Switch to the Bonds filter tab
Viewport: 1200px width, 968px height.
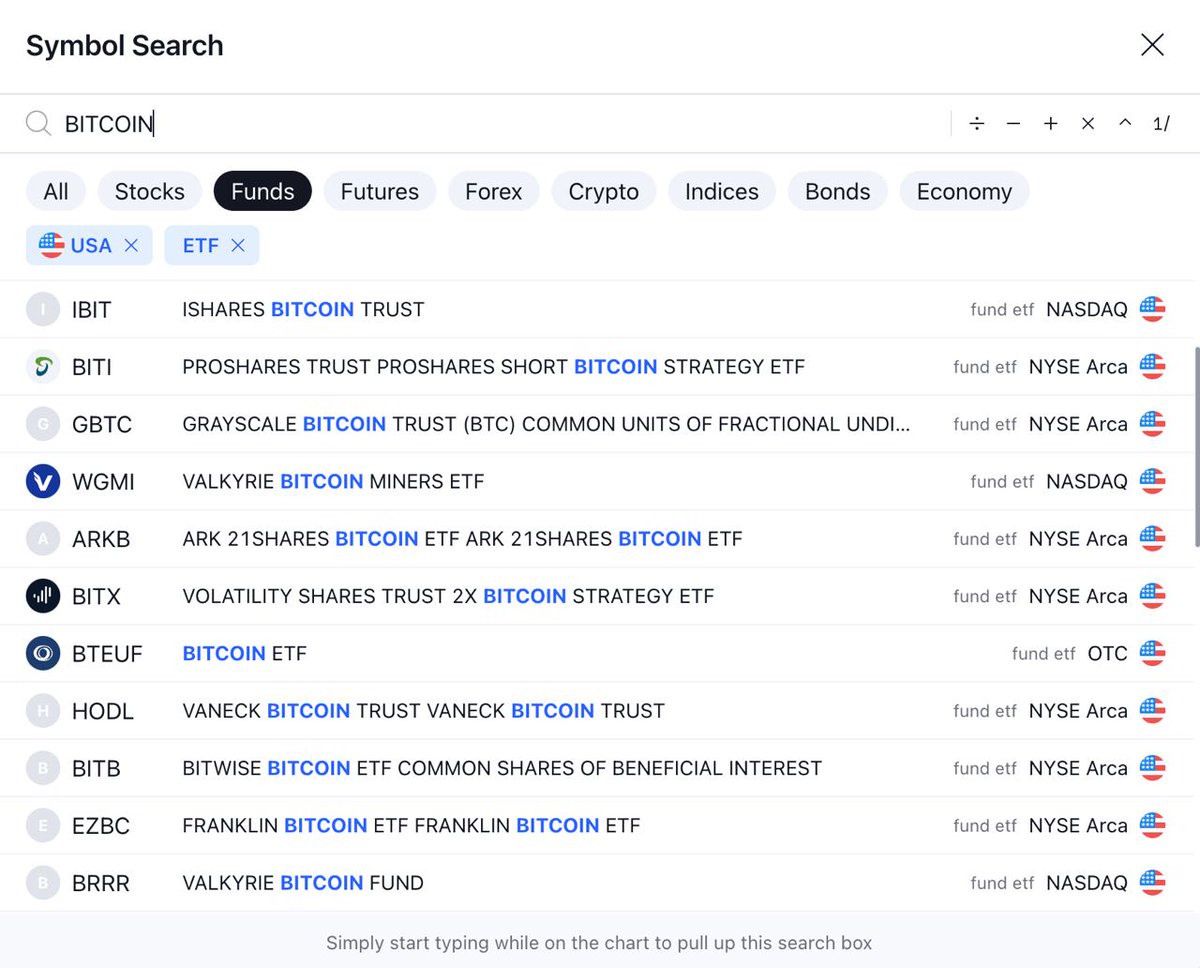[x=838, y=191]
